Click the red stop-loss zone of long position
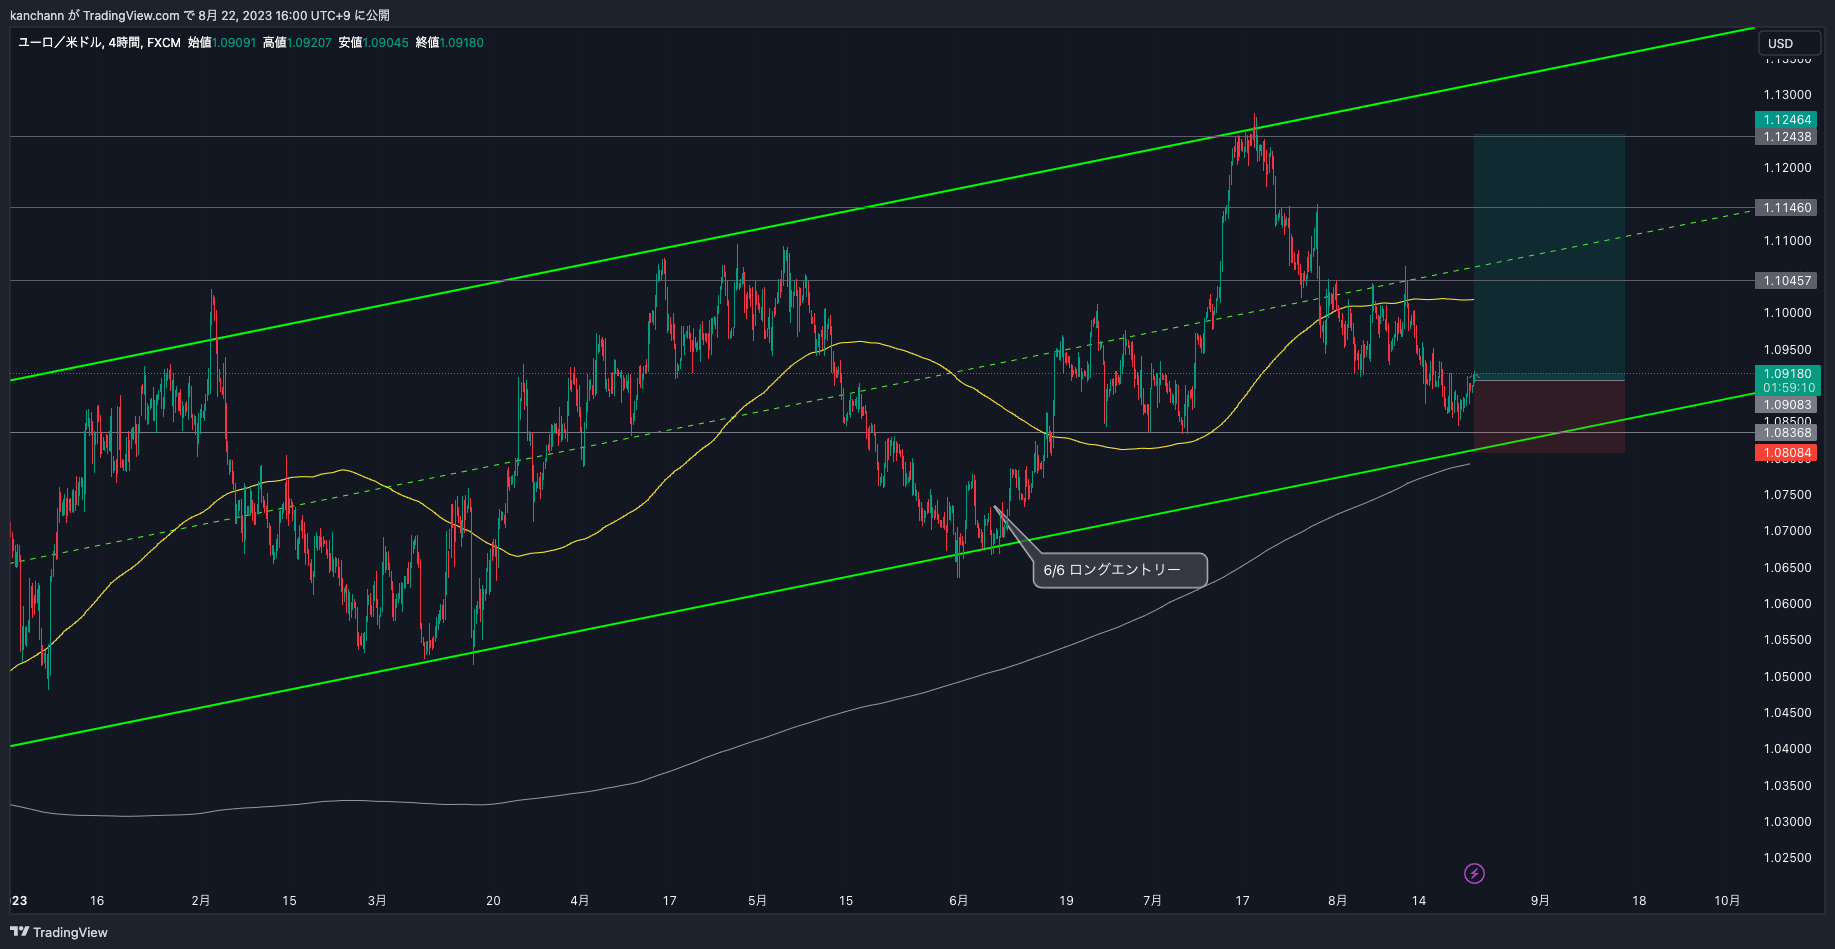The image size is (1835, 949). [x=1549, y=417]
